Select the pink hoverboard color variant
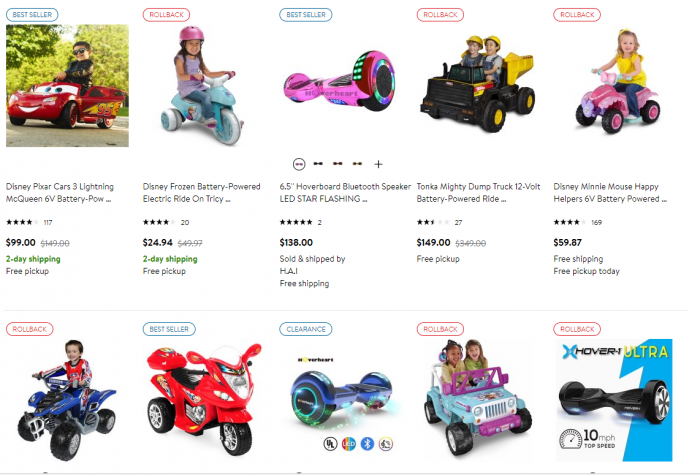700x475 pixels. pyautogui.click(x=299, y=164)
